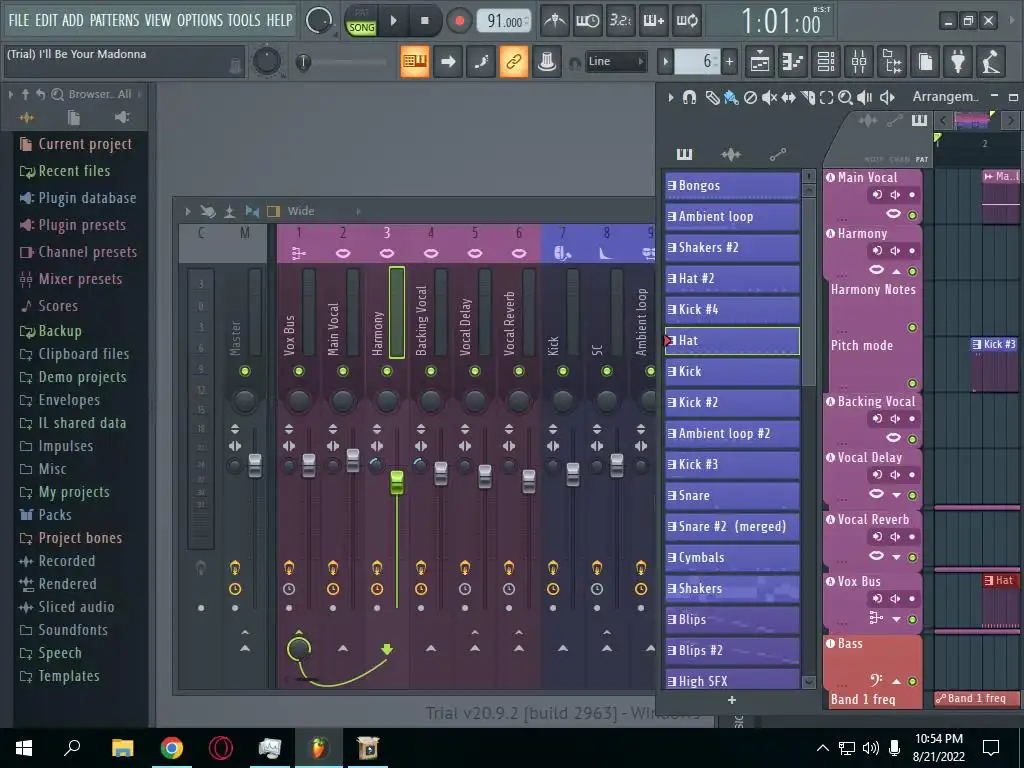Open the Packs folder in browser
This screenshot has width=1024, height=768.
(55, 515)
